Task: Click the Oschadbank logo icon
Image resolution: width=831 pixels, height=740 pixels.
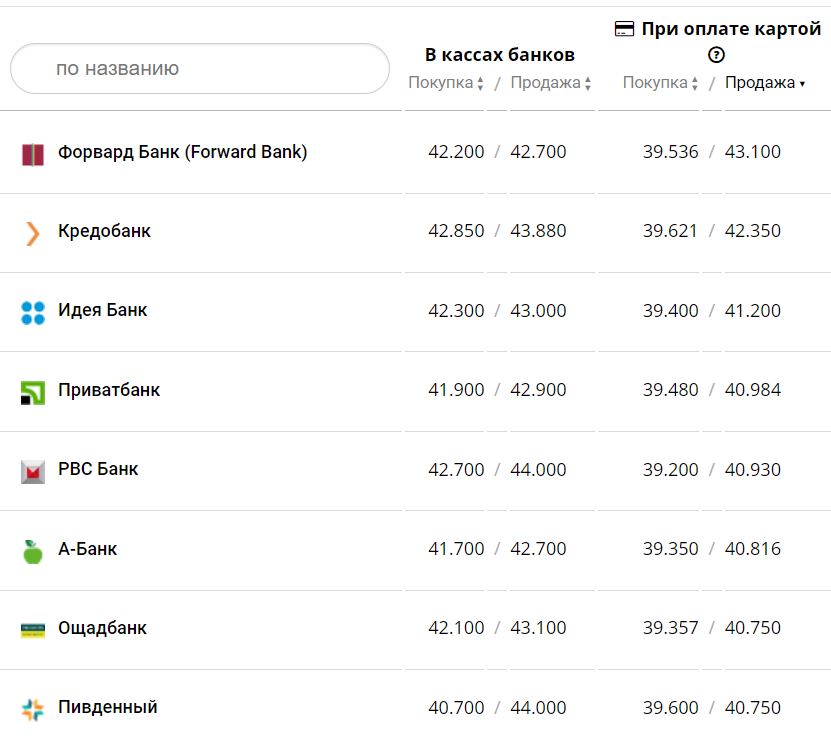Action: click(x=33, y=630)
